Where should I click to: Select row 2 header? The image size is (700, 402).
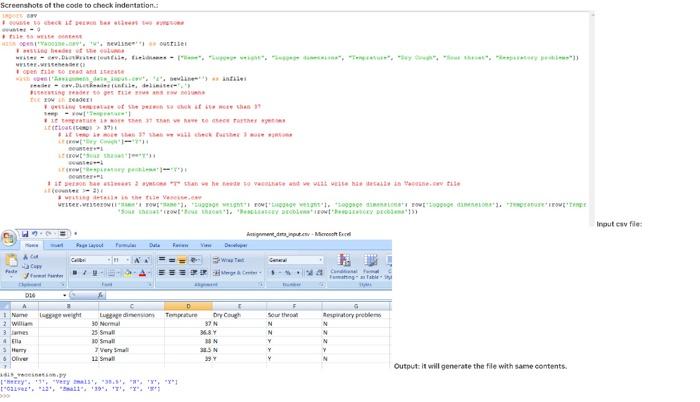[5, 323]
